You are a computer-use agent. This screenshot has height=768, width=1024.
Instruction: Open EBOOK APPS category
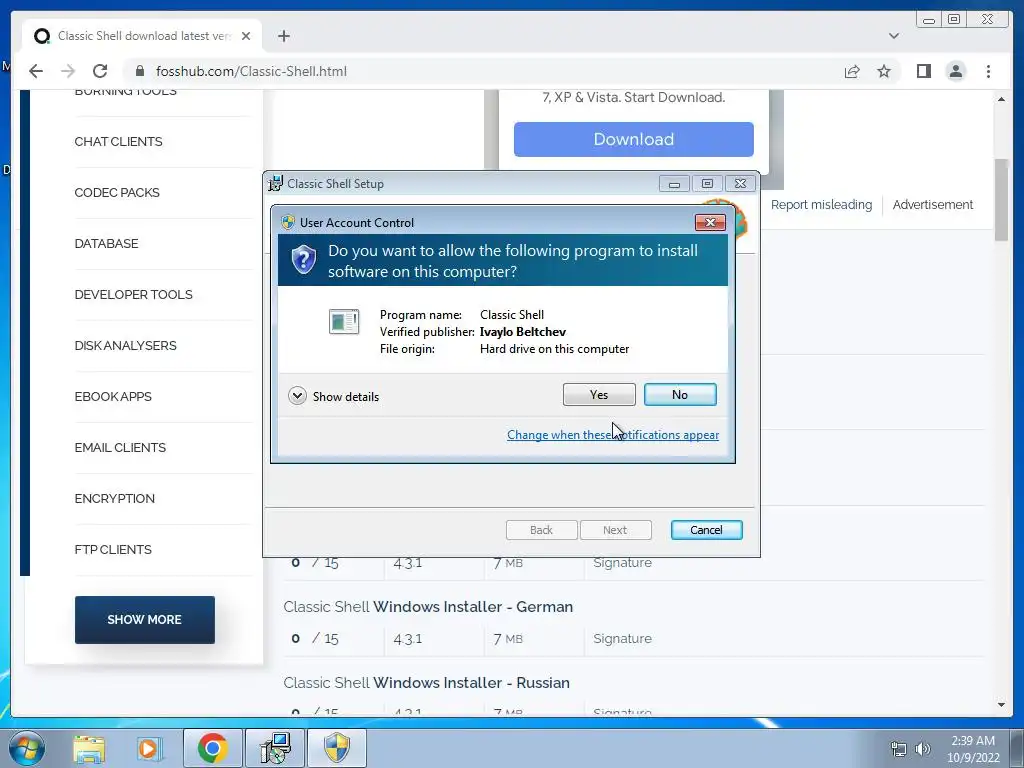click(x=113, y=396)
